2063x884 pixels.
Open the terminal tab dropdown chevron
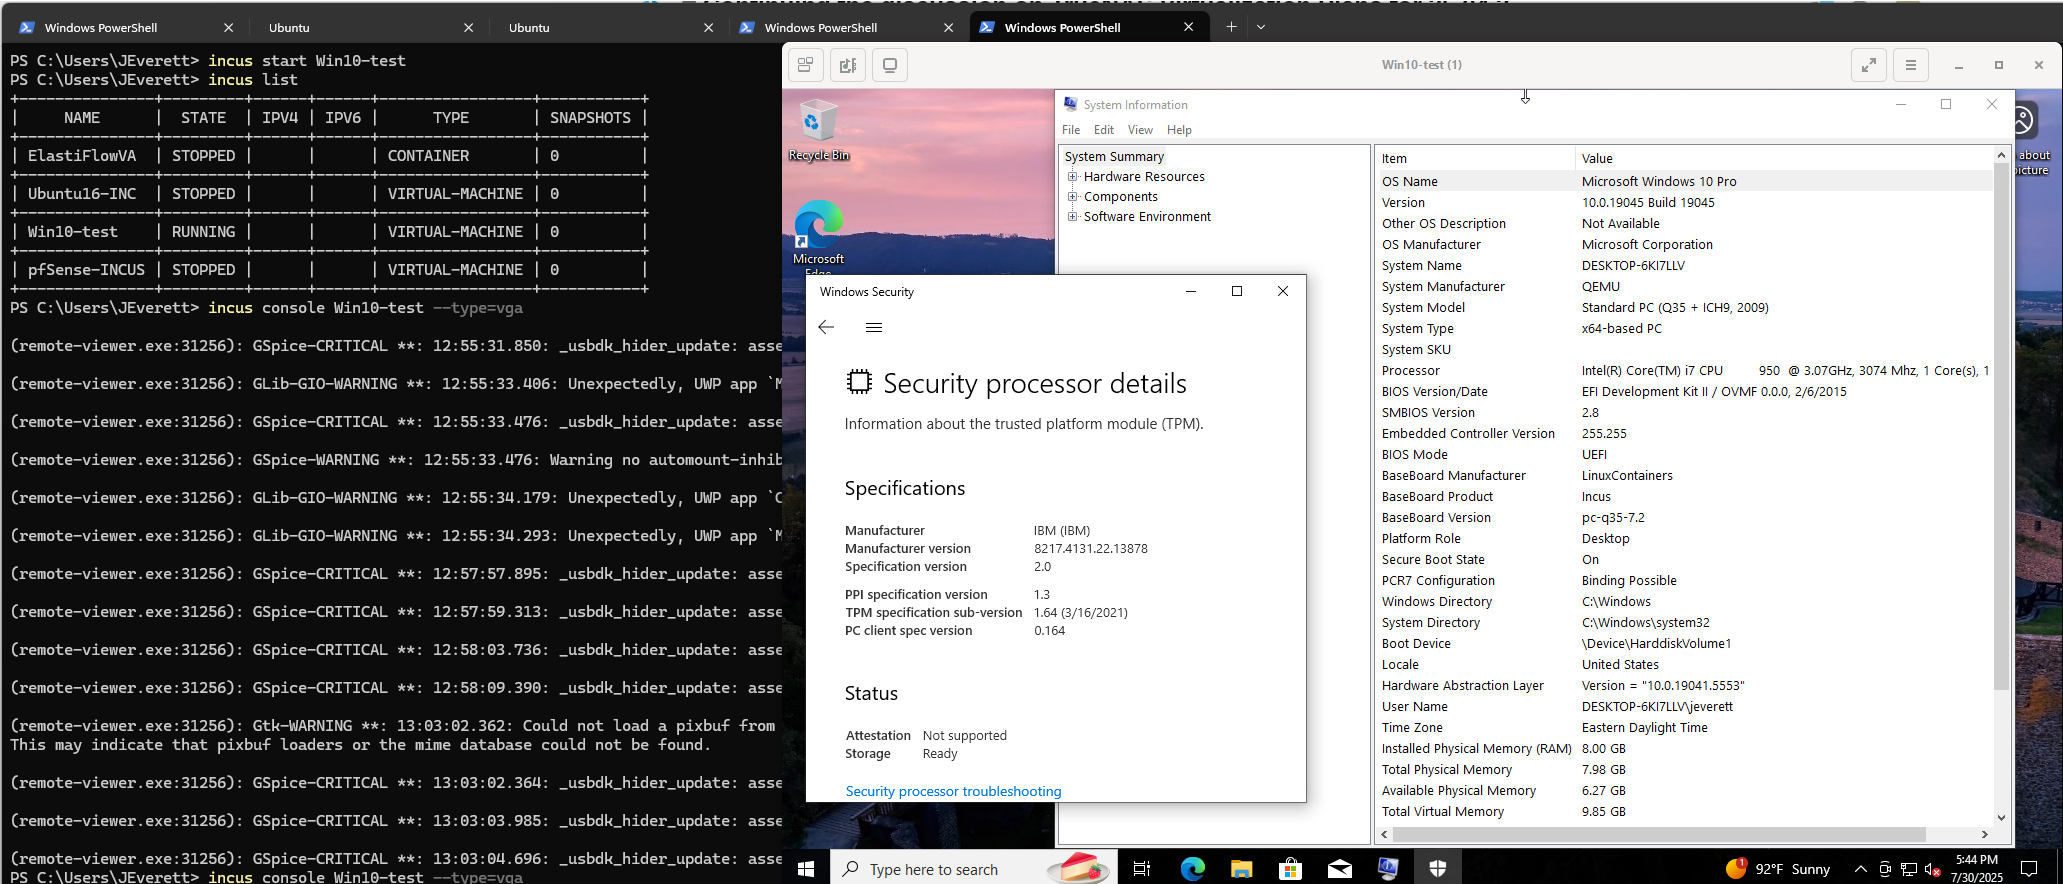coord(1261,27)
